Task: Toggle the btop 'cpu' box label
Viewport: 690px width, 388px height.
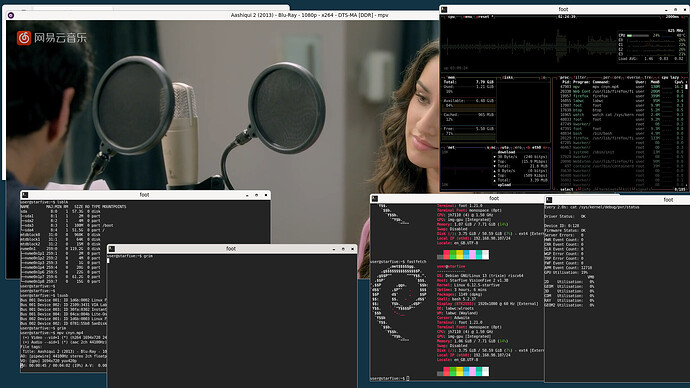Action: coord(451,17)
